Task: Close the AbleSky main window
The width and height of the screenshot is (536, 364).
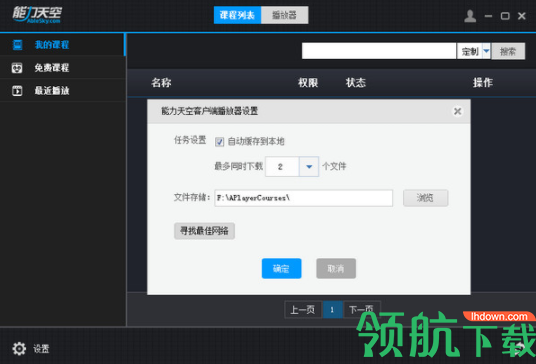Action: pos(522,16)
